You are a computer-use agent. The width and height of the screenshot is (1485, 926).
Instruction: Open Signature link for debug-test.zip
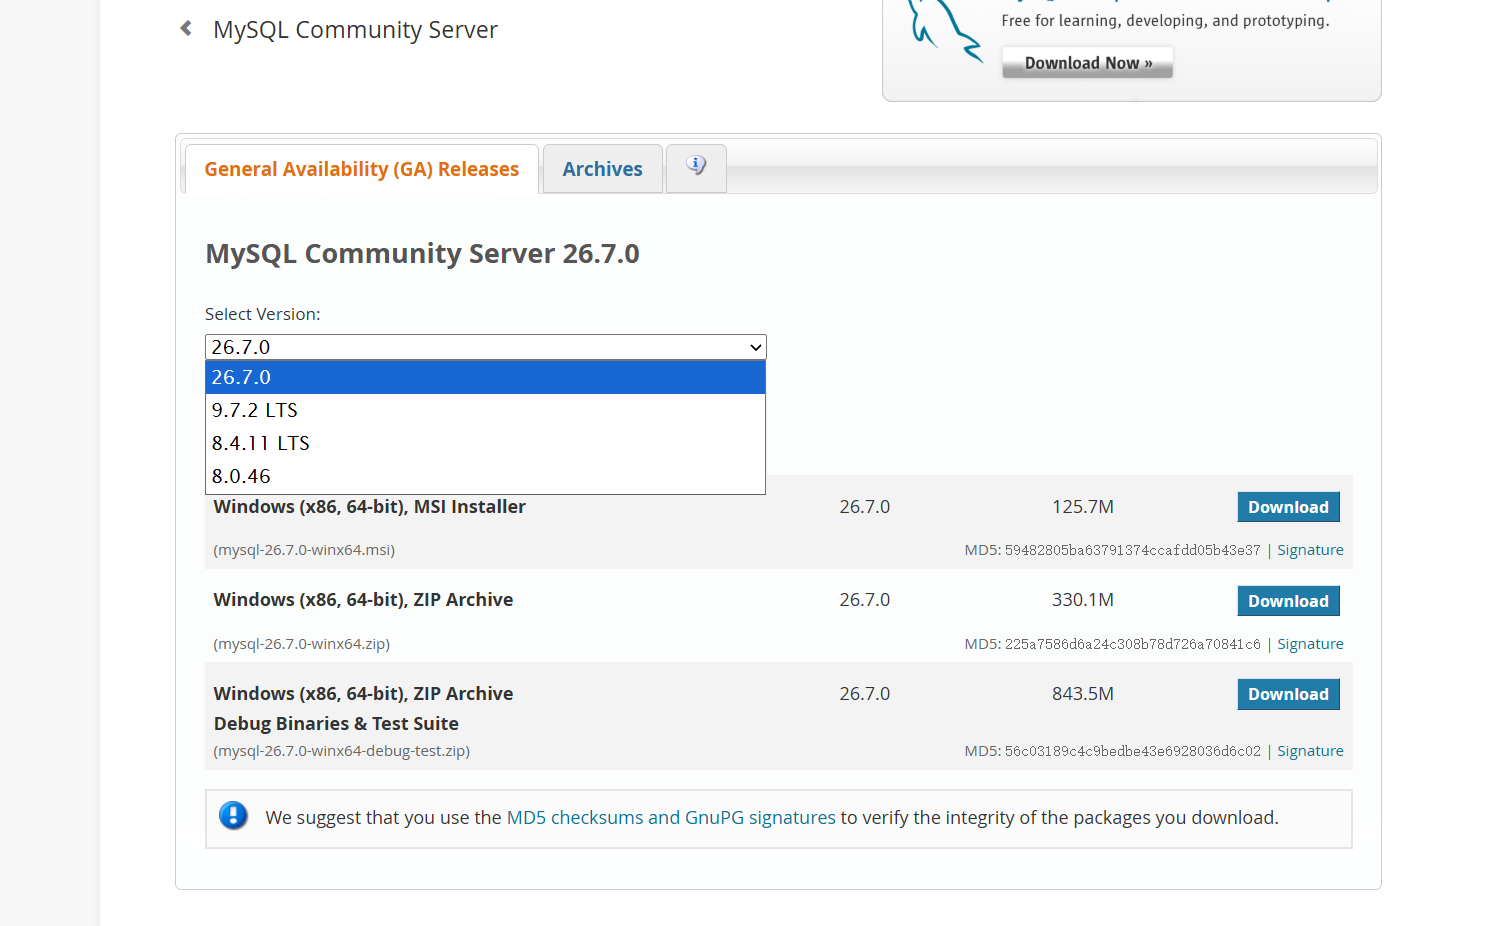[1310, 751]
